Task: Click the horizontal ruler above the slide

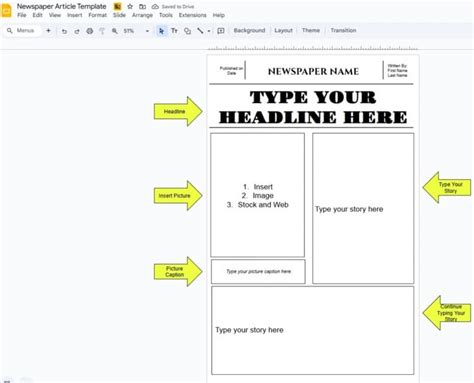Action: pyautogui.click(x=313, y=48)
